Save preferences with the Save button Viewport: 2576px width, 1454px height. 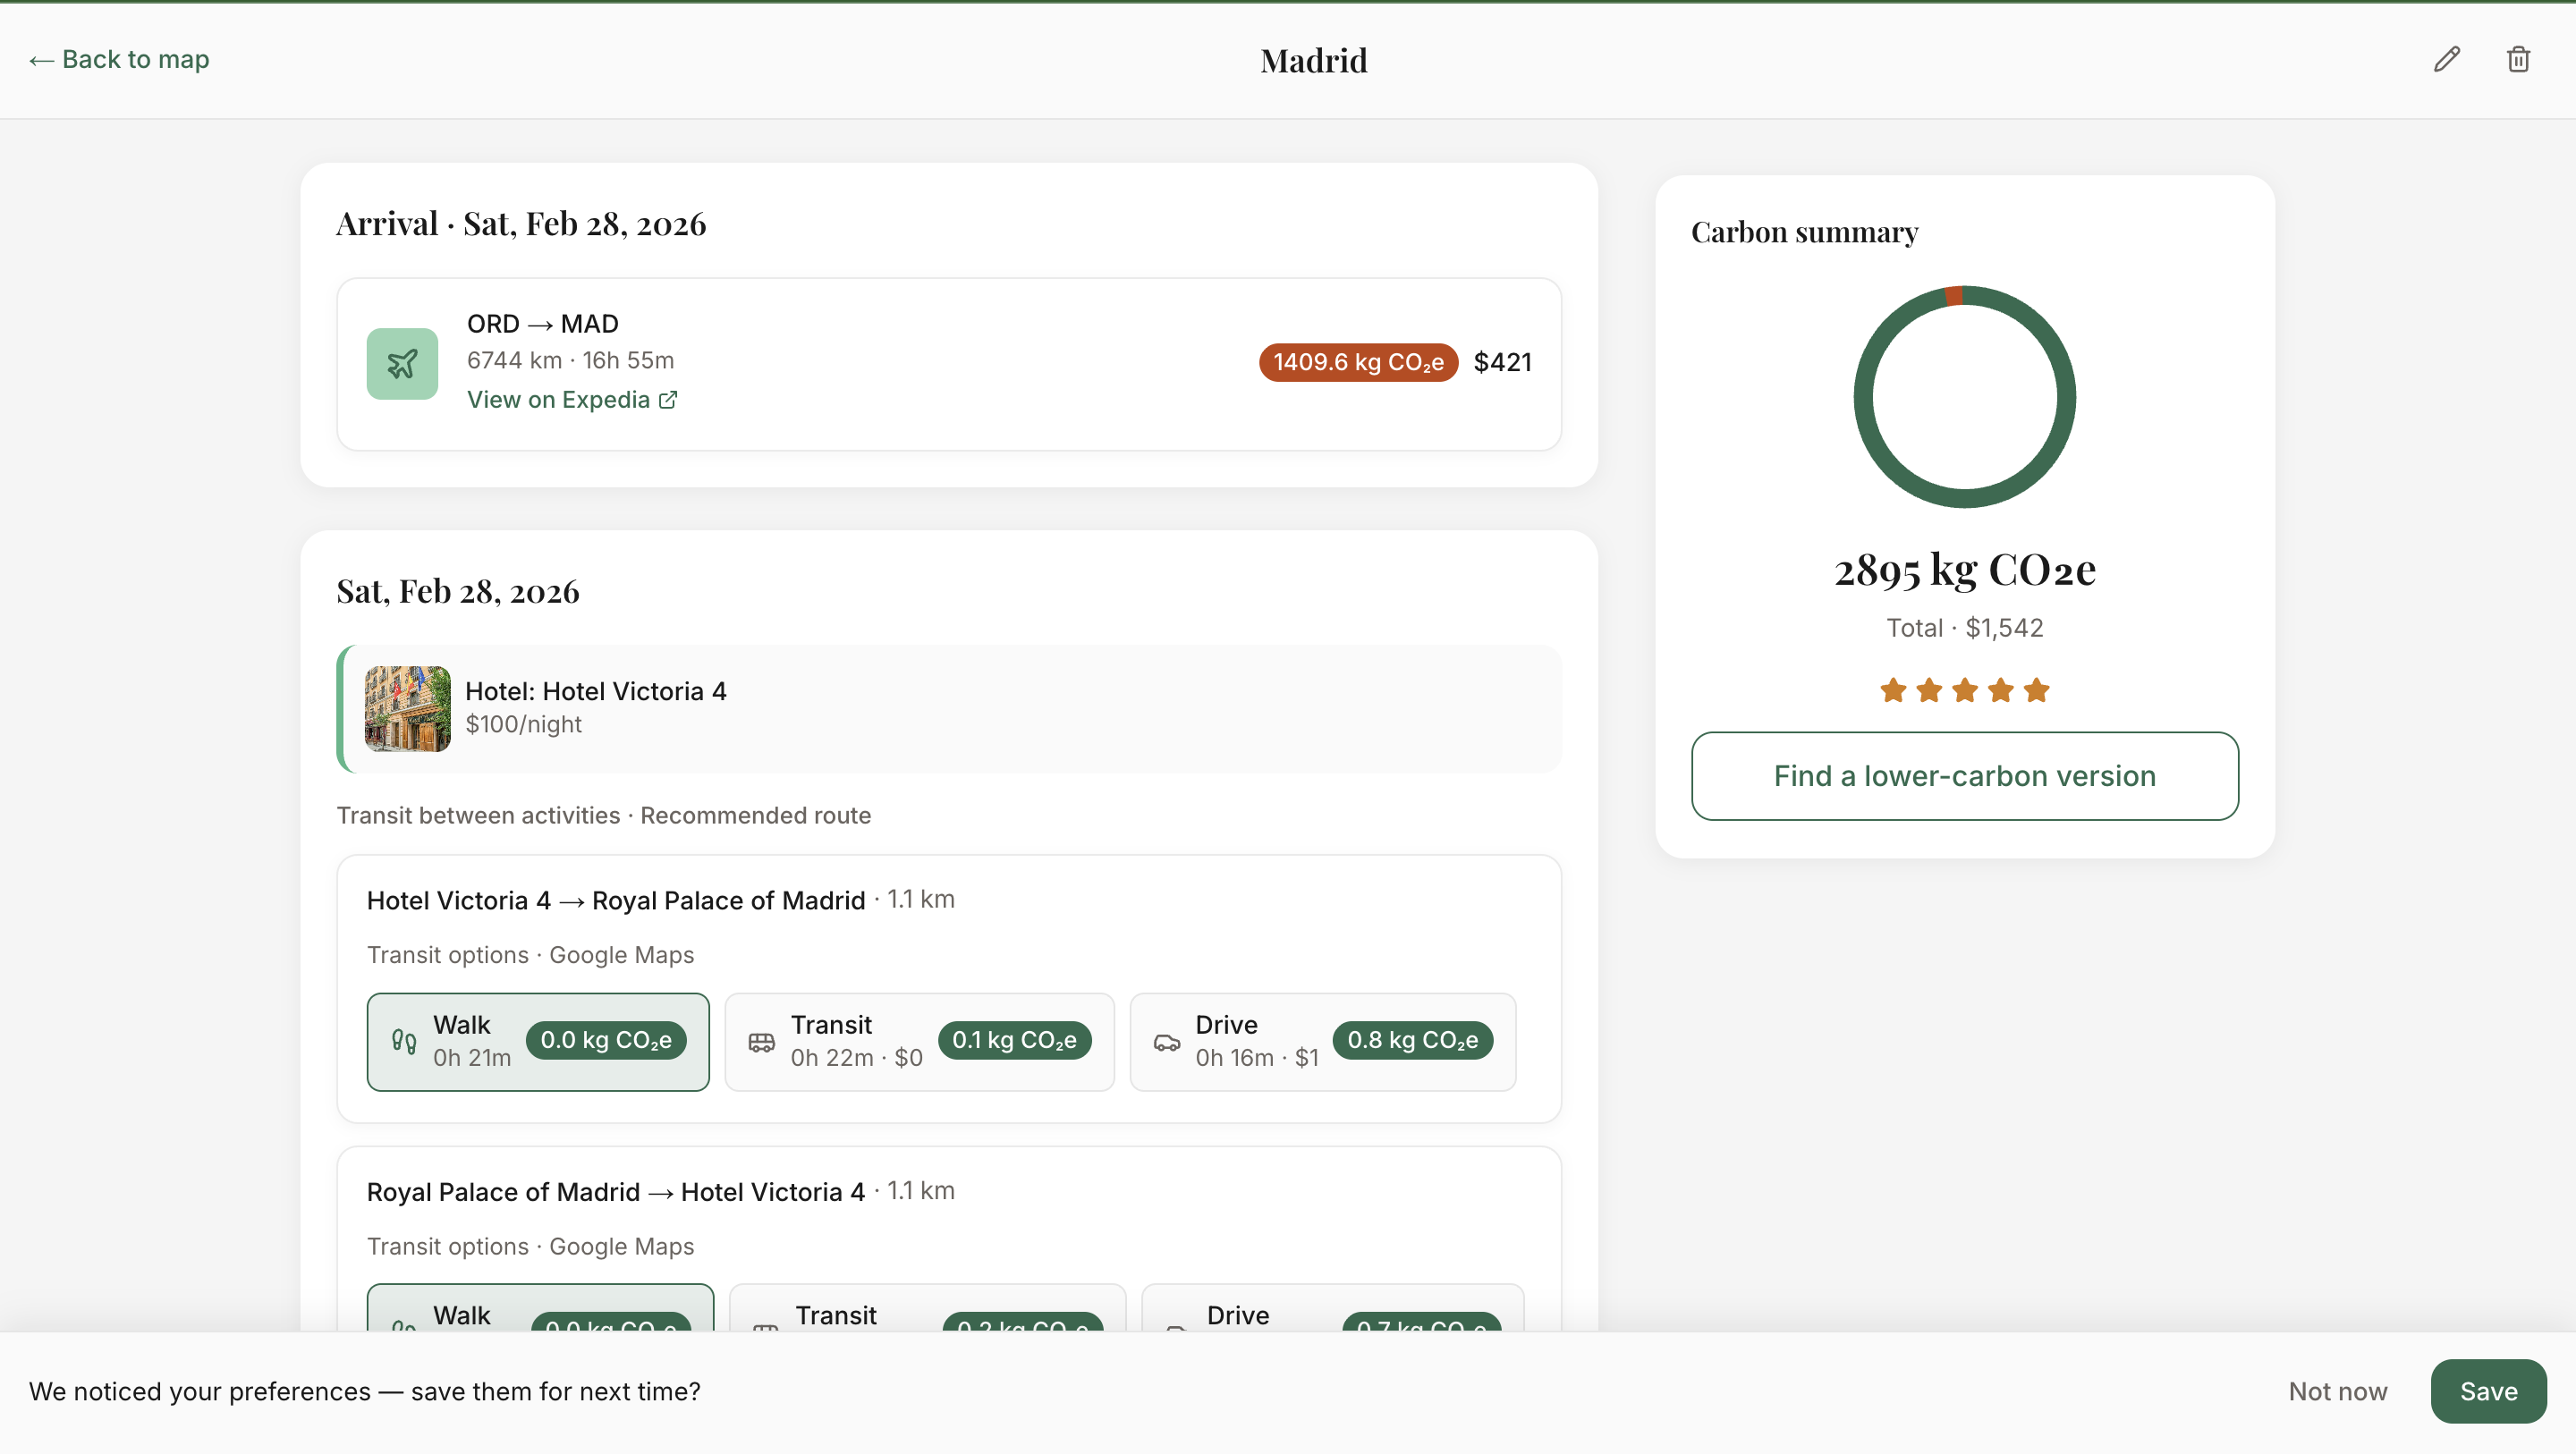[2488, 1391]
